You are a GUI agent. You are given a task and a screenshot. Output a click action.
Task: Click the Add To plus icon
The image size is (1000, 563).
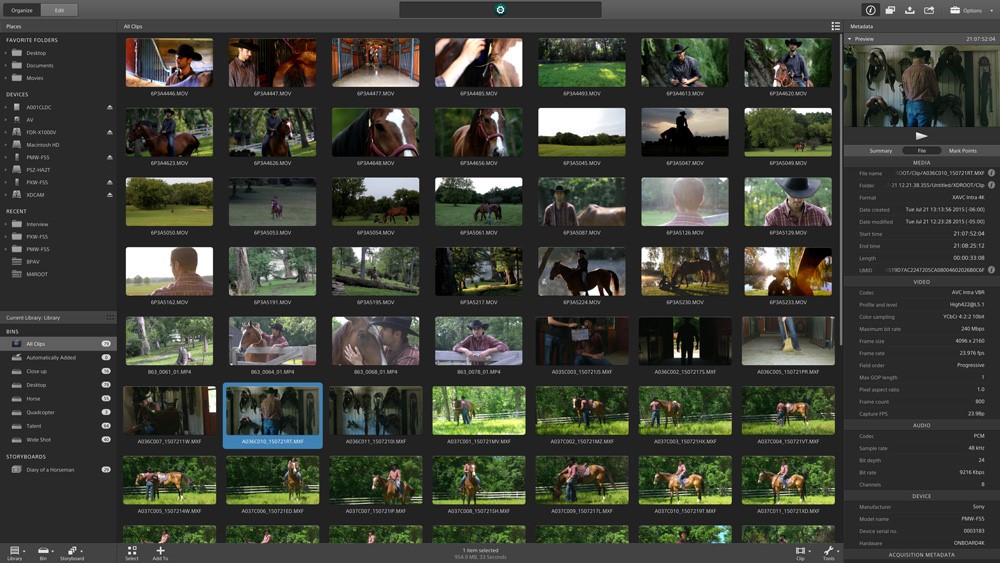(x=160, y=553)
